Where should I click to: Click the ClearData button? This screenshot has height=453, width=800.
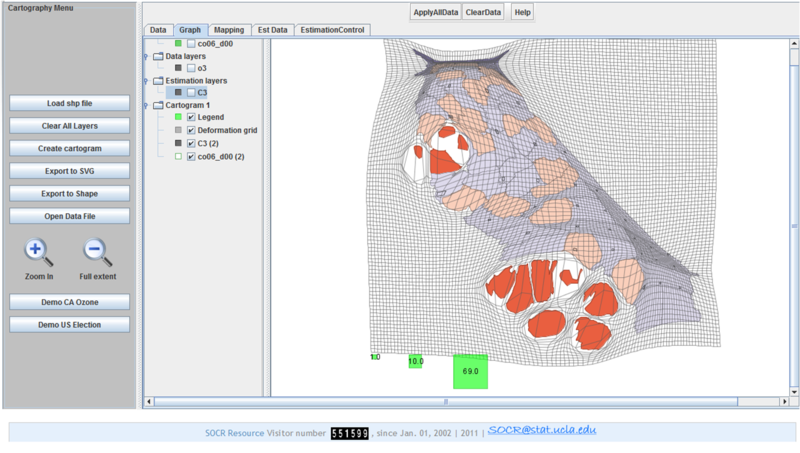click(483, 12)
